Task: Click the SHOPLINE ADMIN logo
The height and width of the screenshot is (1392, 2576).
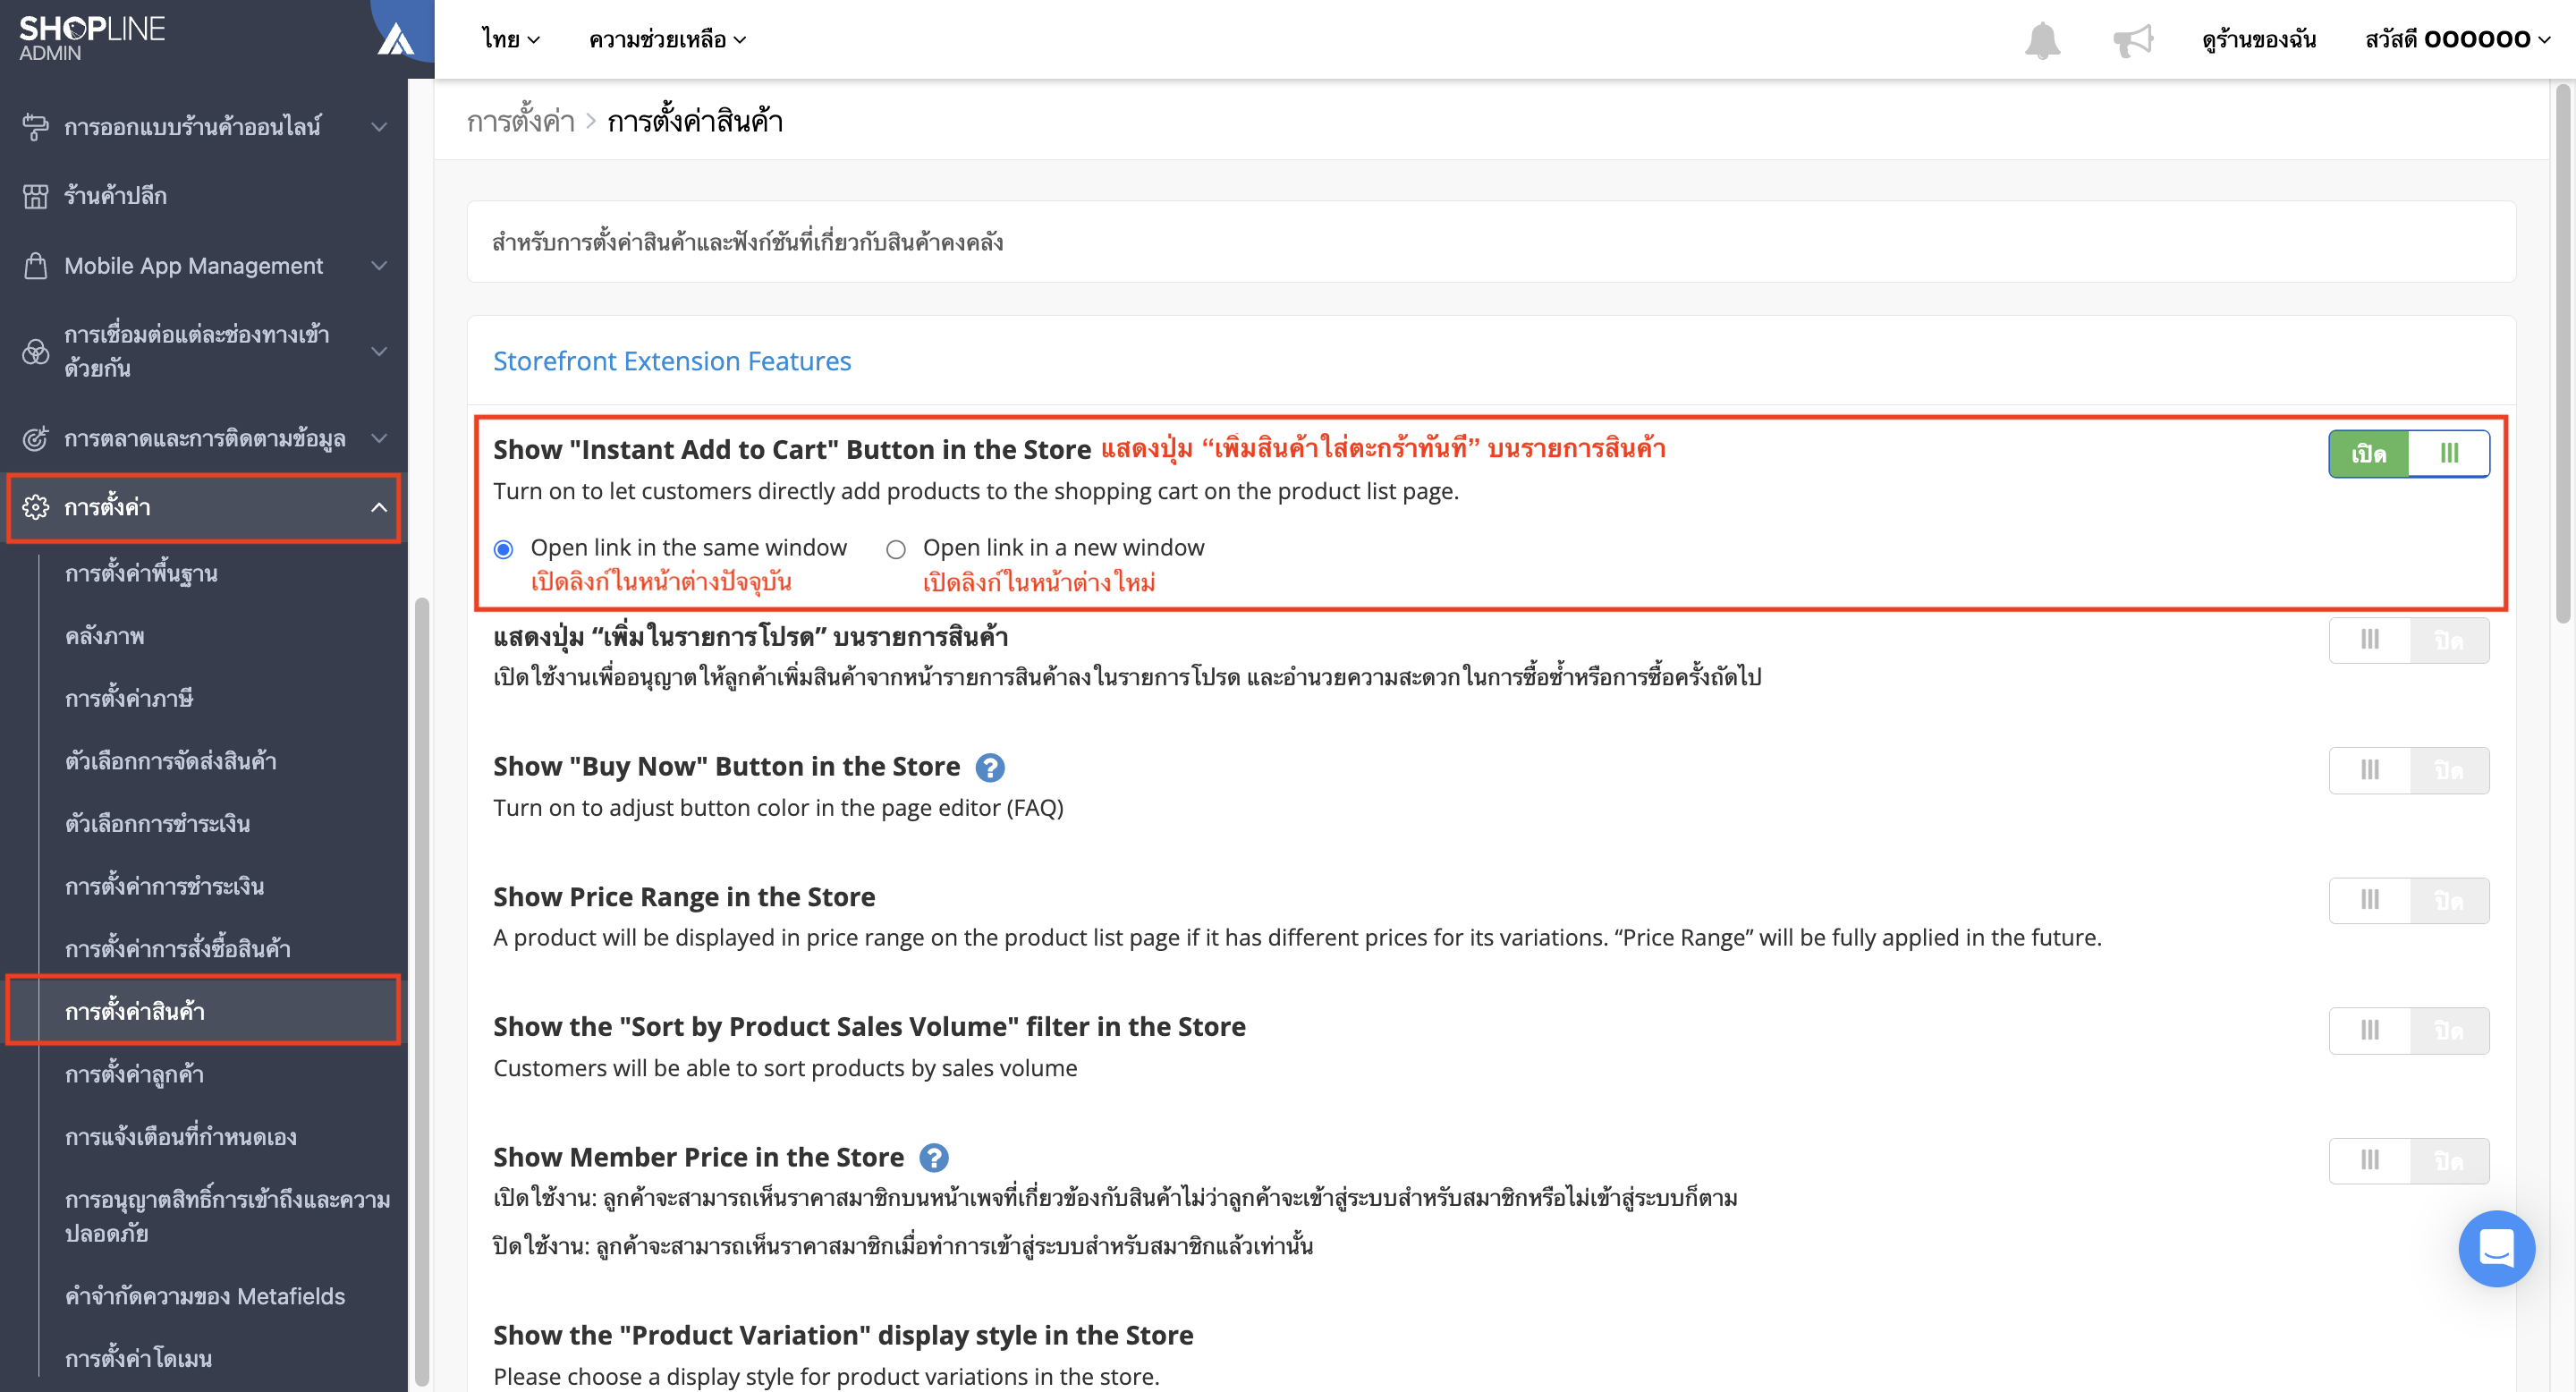Action: 92,38
